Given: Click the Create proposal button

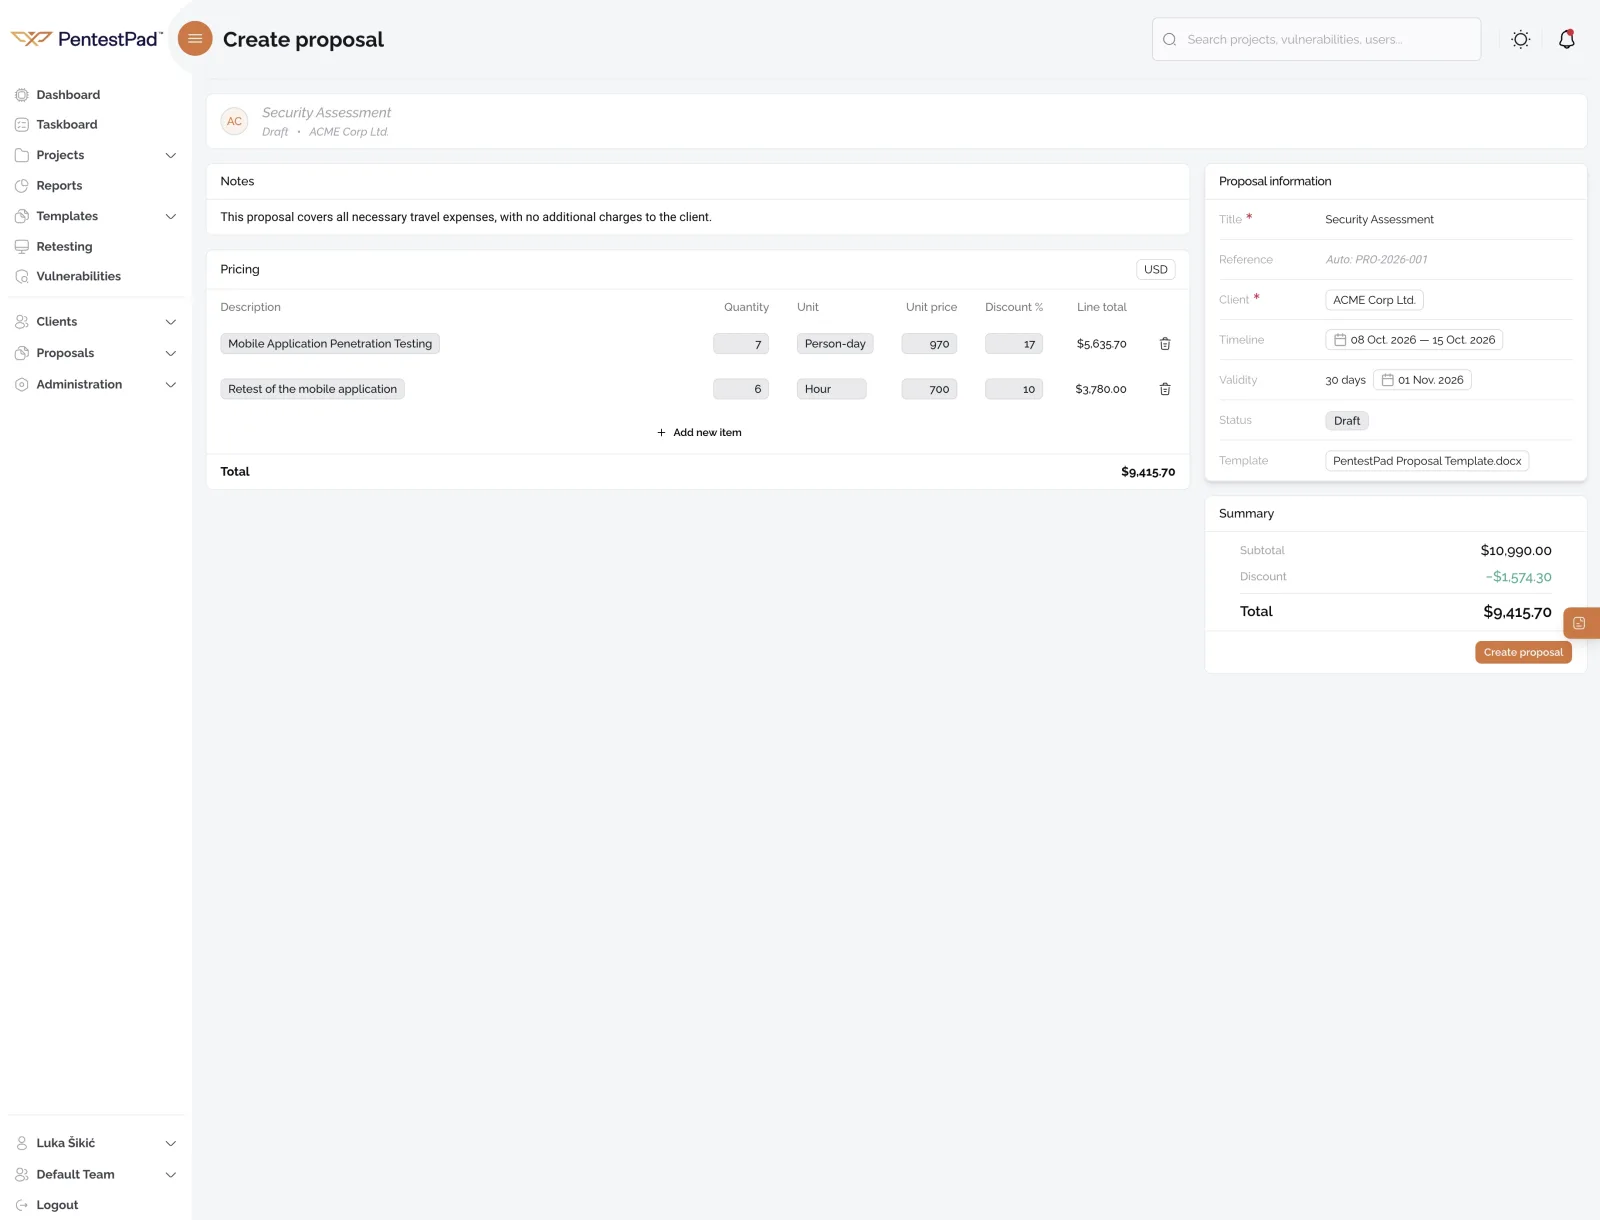Looking at the screenshot, I should point(1523,652).
